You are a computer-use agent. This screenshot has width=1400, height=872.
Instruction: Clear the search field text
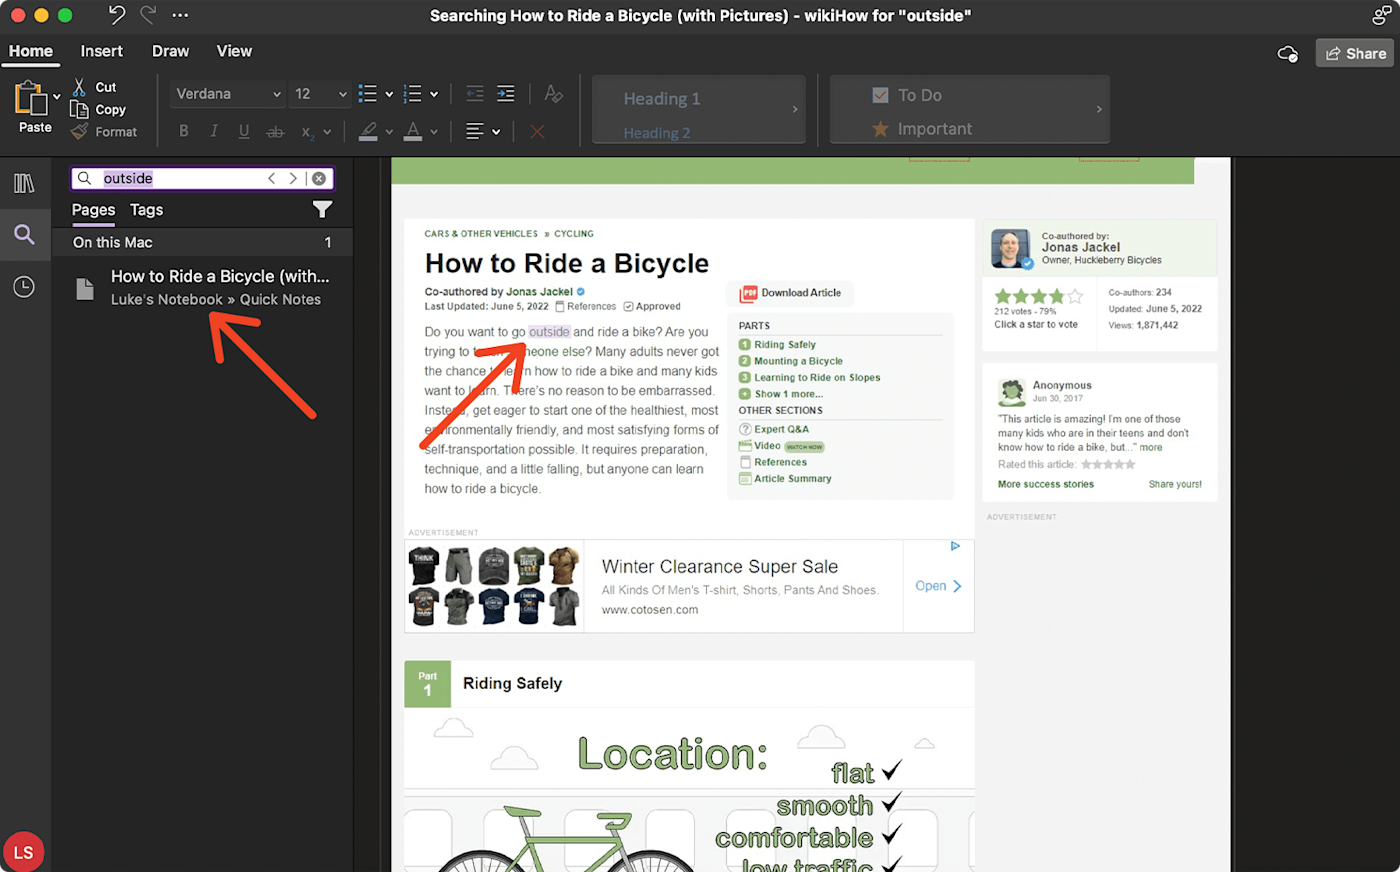pyautogui.click(x=319, y=178)
